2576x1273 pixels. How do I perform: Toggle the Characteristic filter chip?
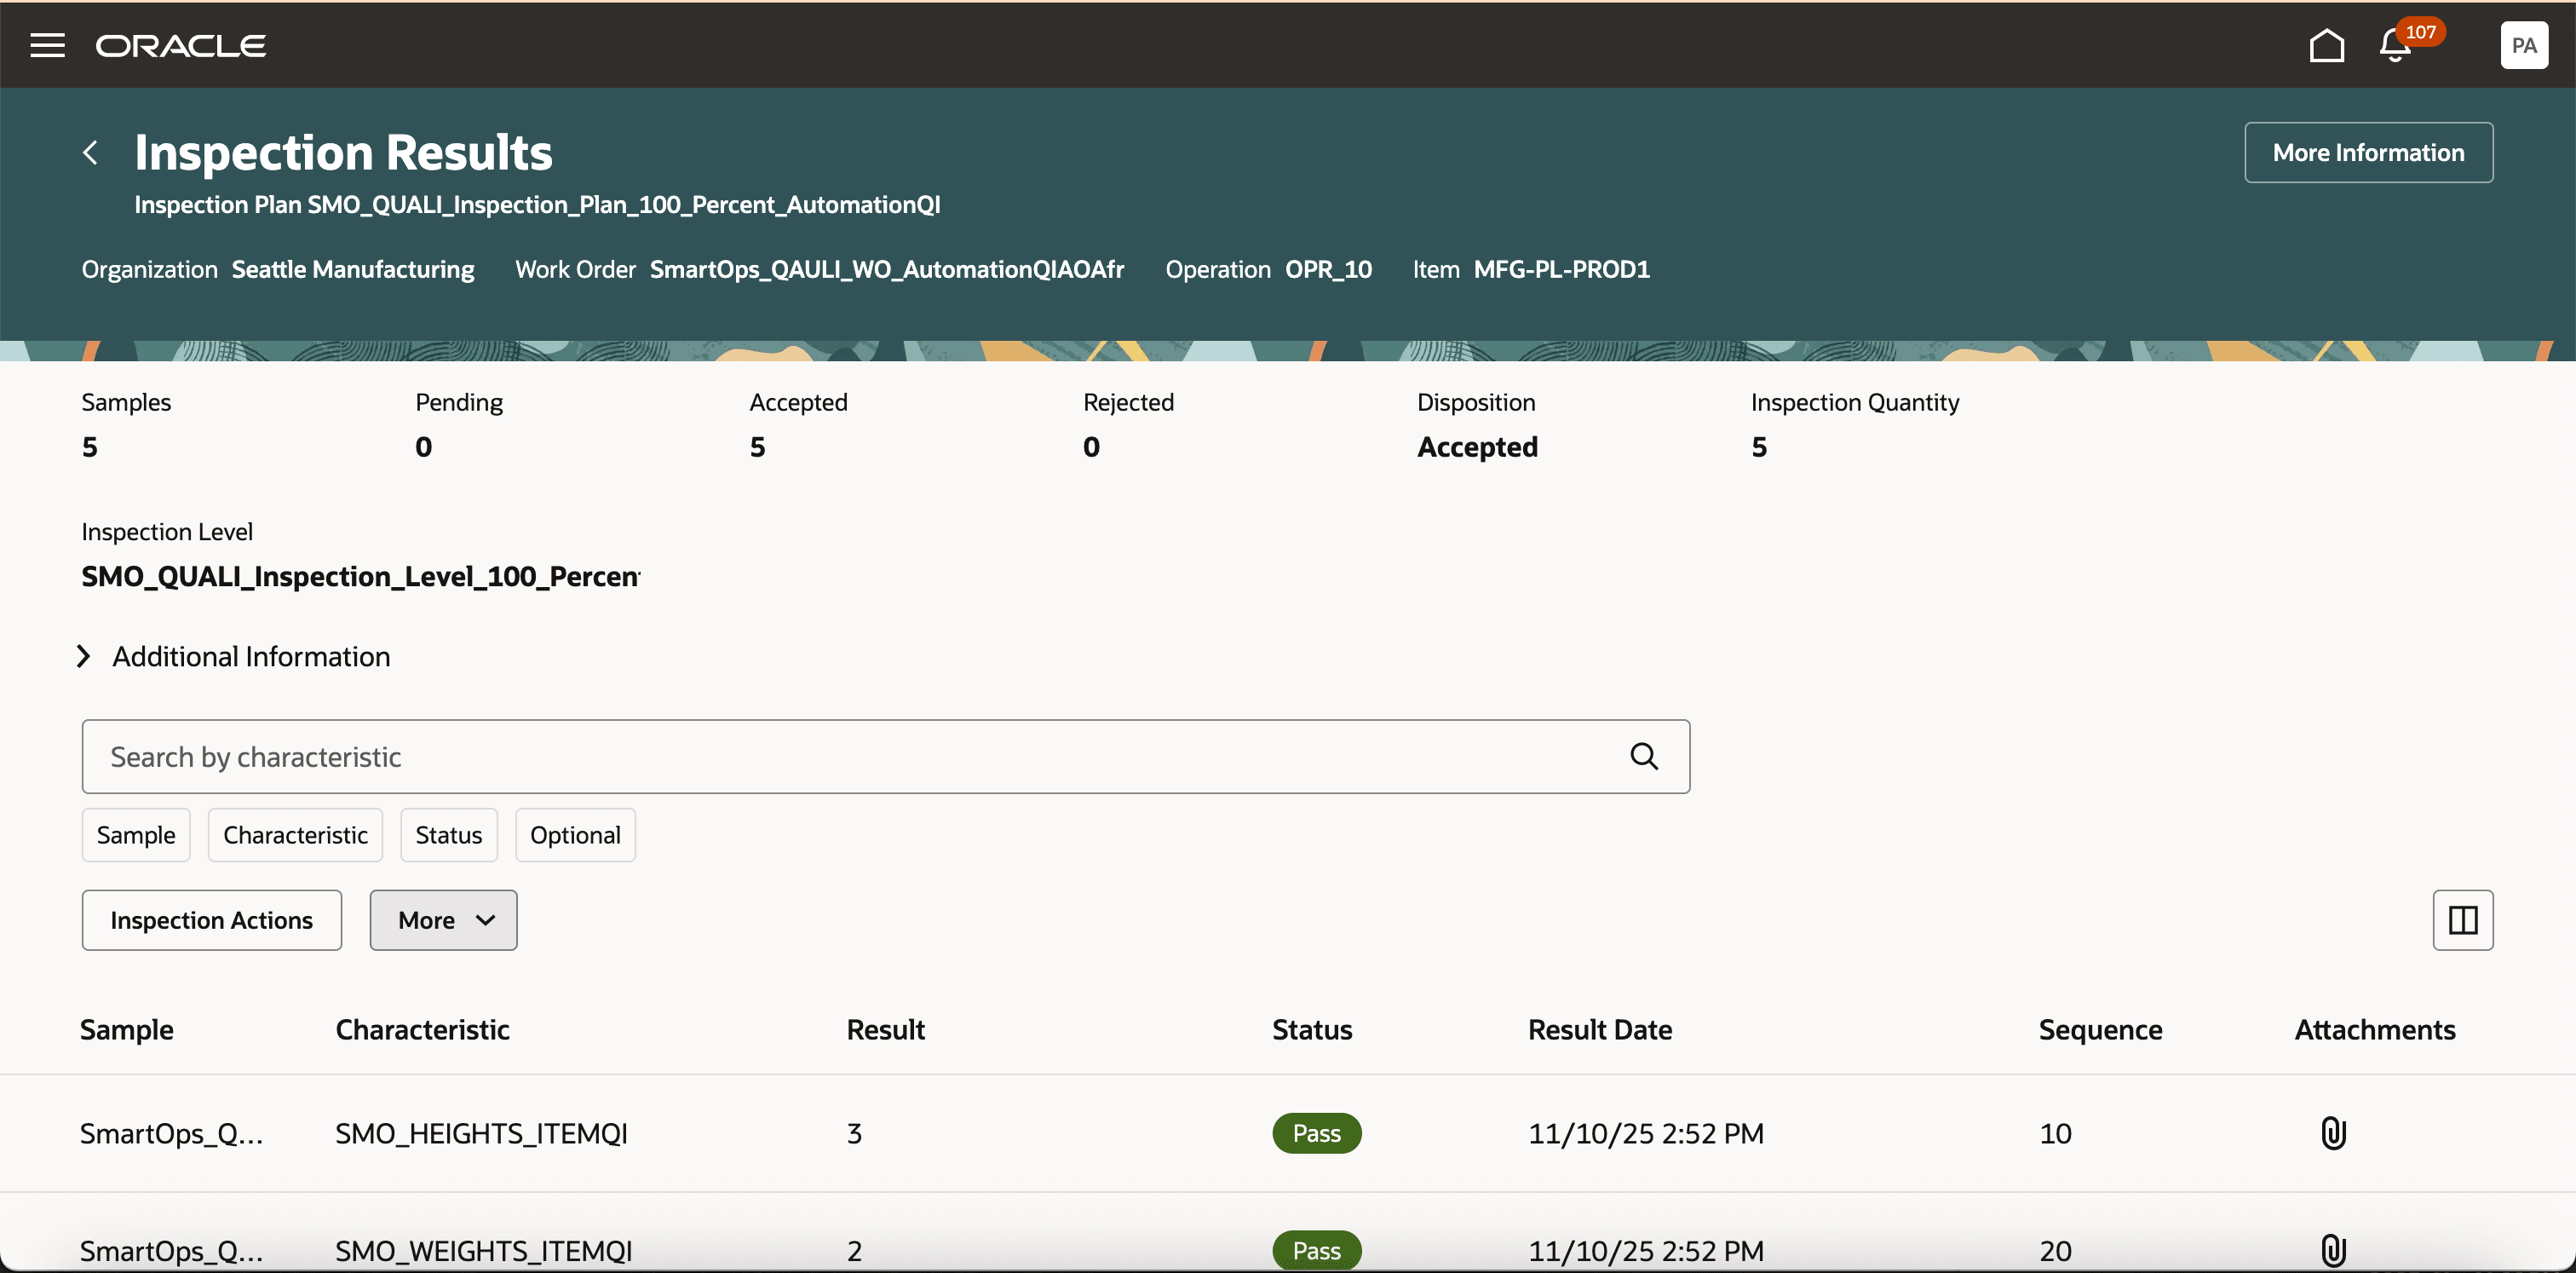click(x=295, y=834)
